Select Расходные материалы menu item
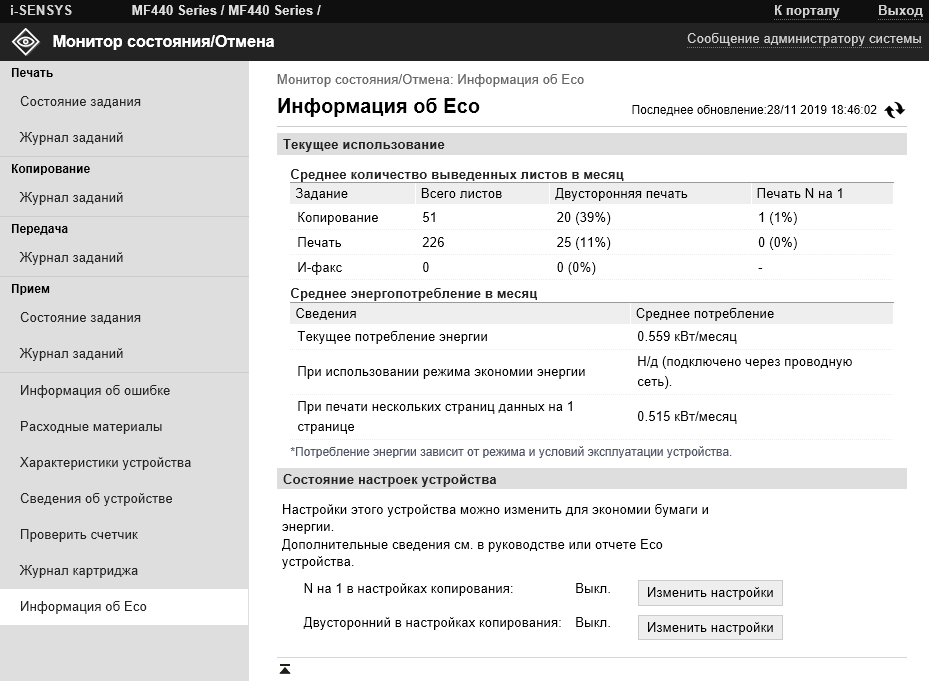 [91, 427]
